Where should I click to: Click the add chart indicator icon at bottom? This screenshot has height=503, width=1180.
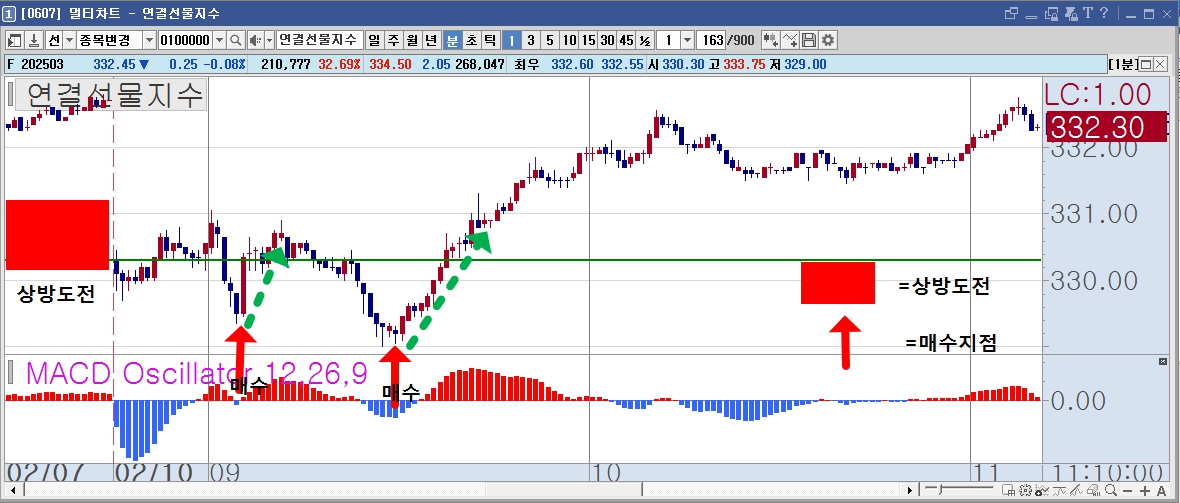pos(1042,490)
